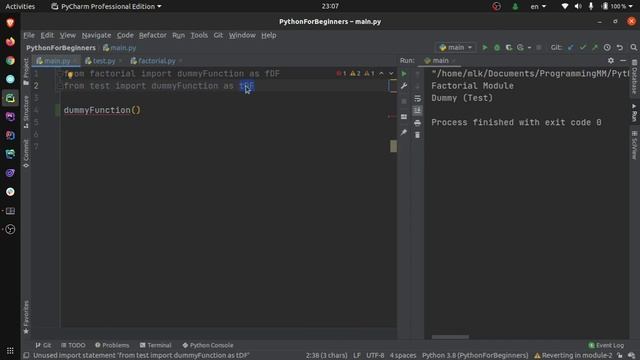Open the Terminal tool window
Screen dimensions: 640x360
(x=156, y=345)
